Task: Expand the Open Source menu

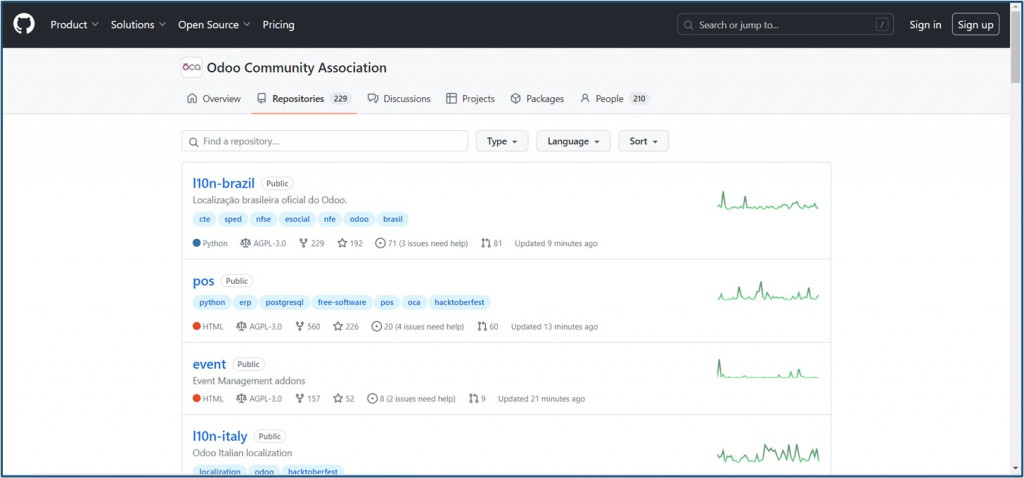Action: pyautogui.click(x=214, y=25)
